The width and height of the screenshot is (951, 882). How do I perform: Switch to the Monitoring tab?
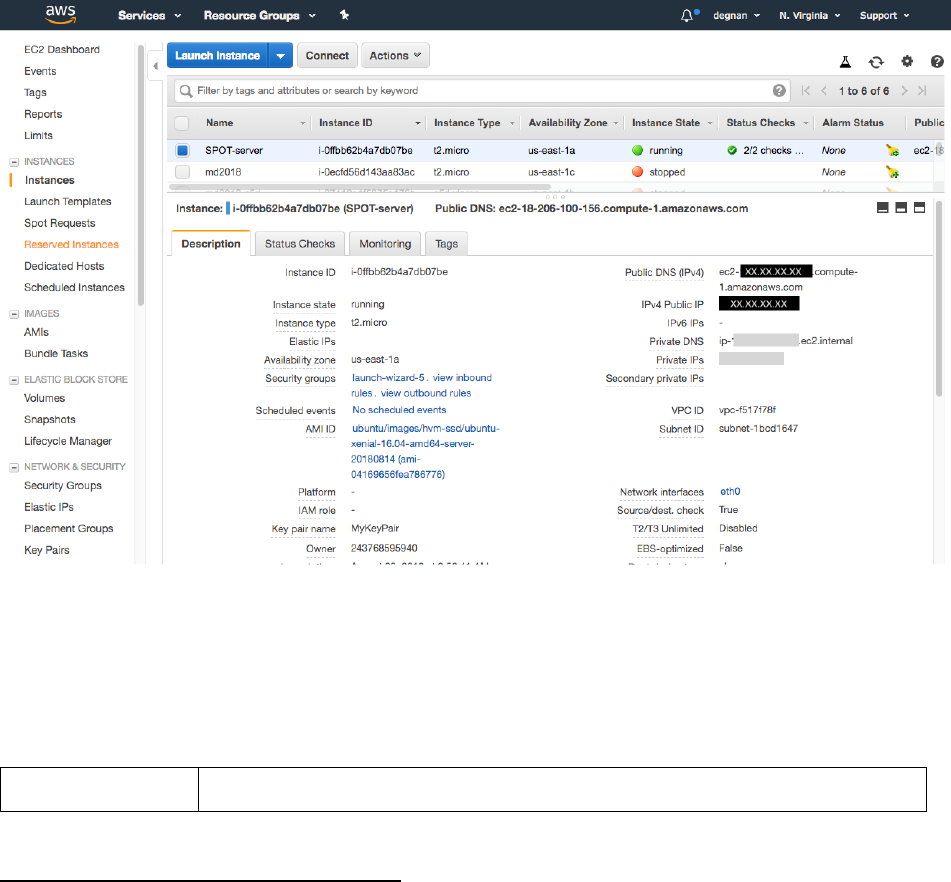385,243
